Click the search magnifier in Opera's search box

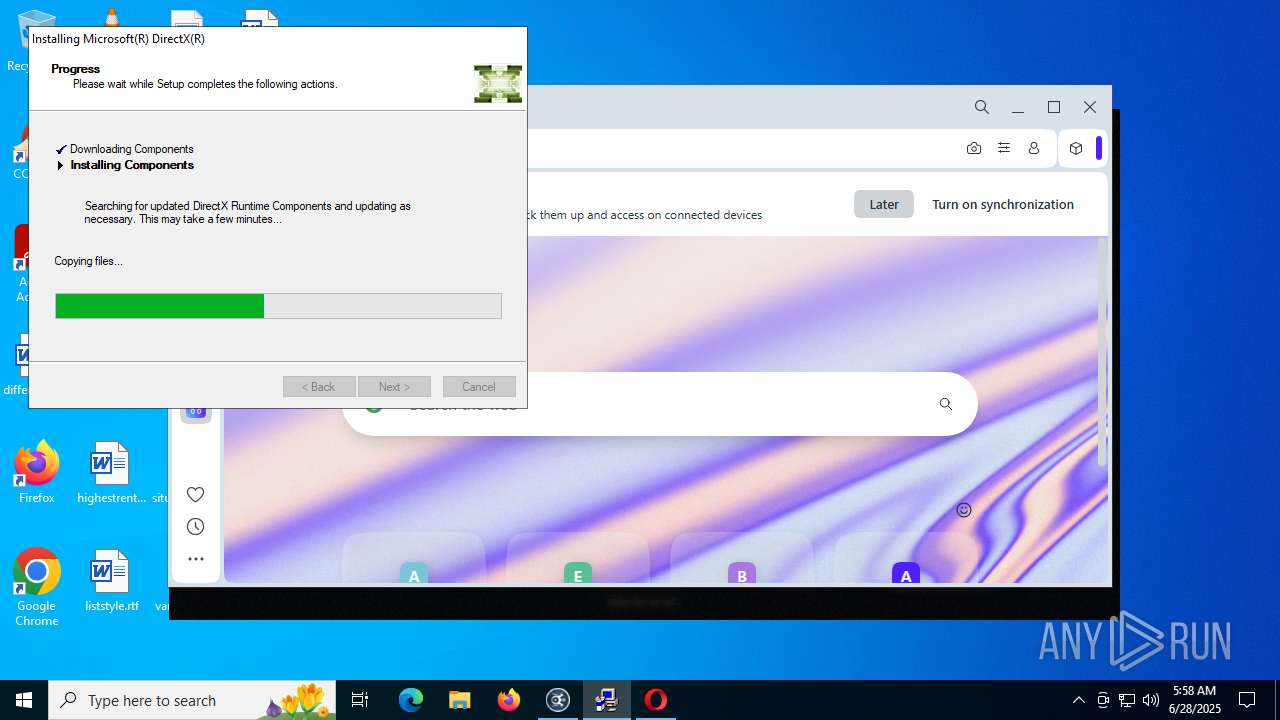click(x=945, y=404)
